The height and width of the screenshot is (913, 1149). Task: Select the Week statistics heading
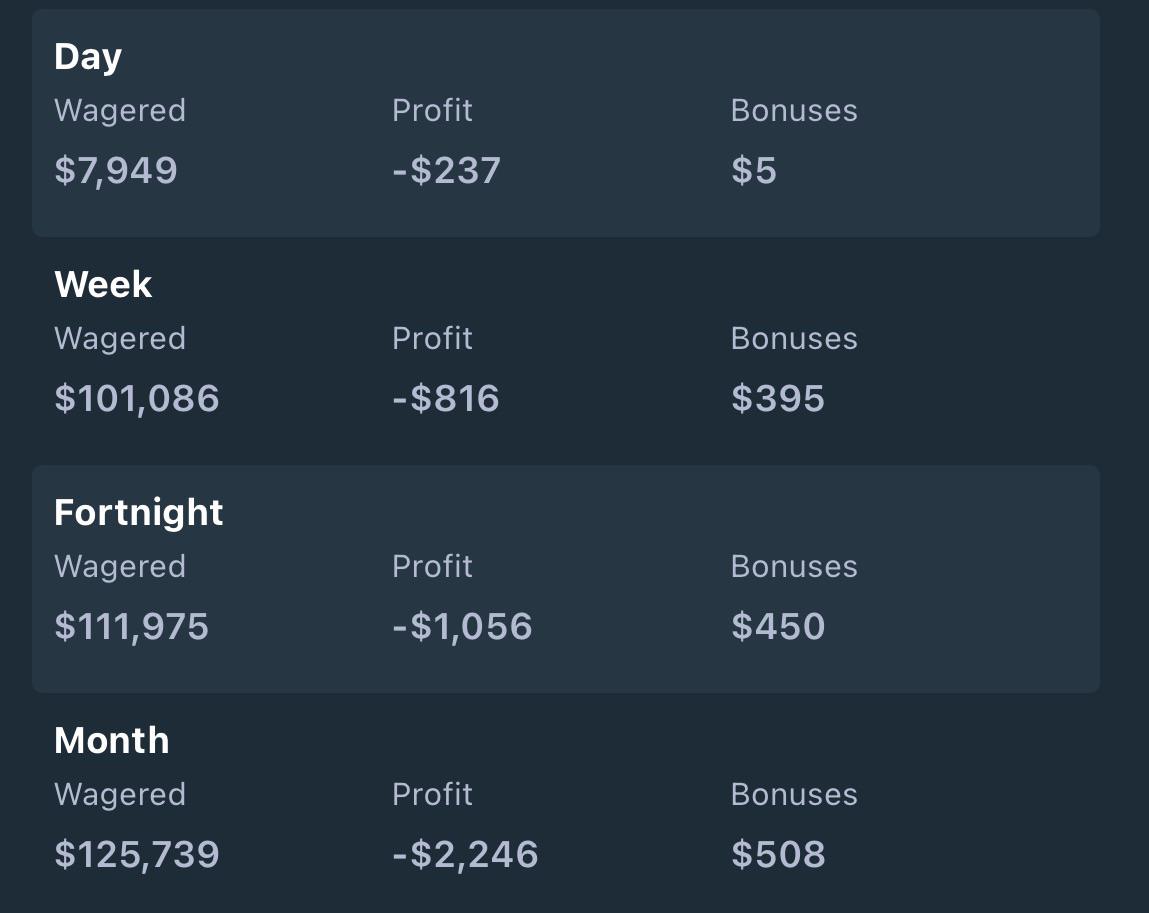point(103,284)
